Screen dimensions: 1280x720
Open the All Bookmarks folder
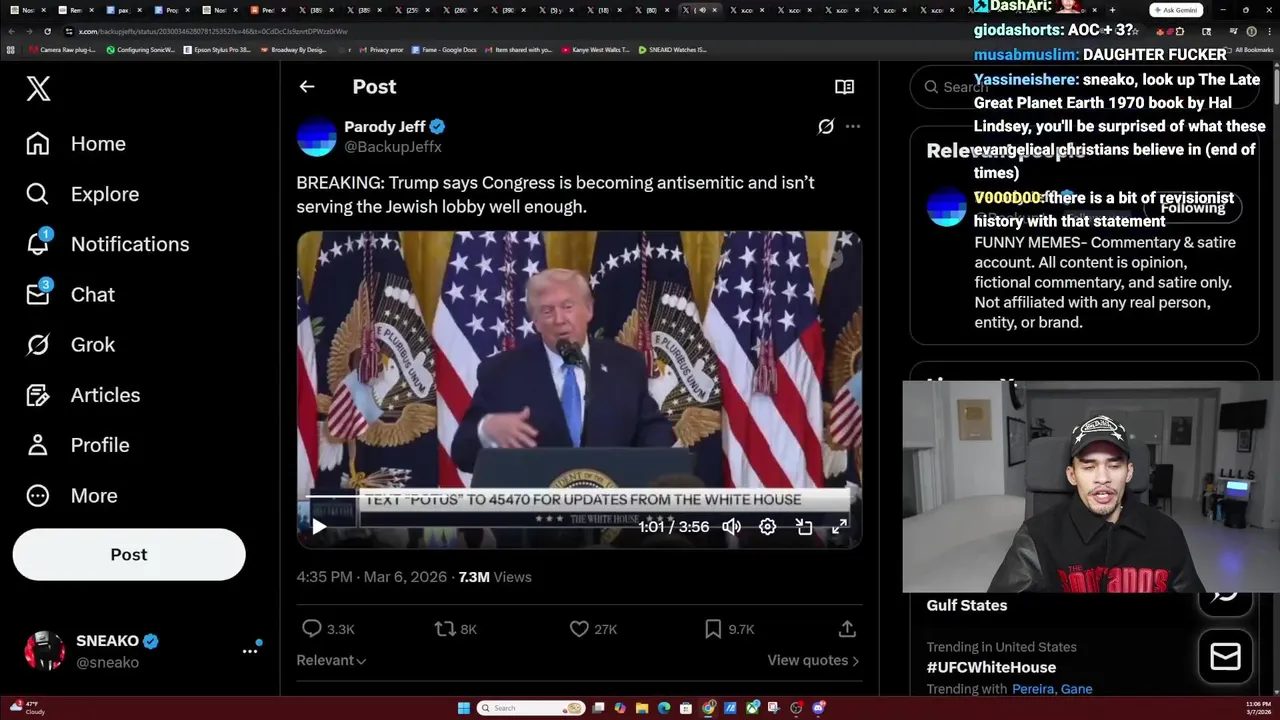point(1250,49)
